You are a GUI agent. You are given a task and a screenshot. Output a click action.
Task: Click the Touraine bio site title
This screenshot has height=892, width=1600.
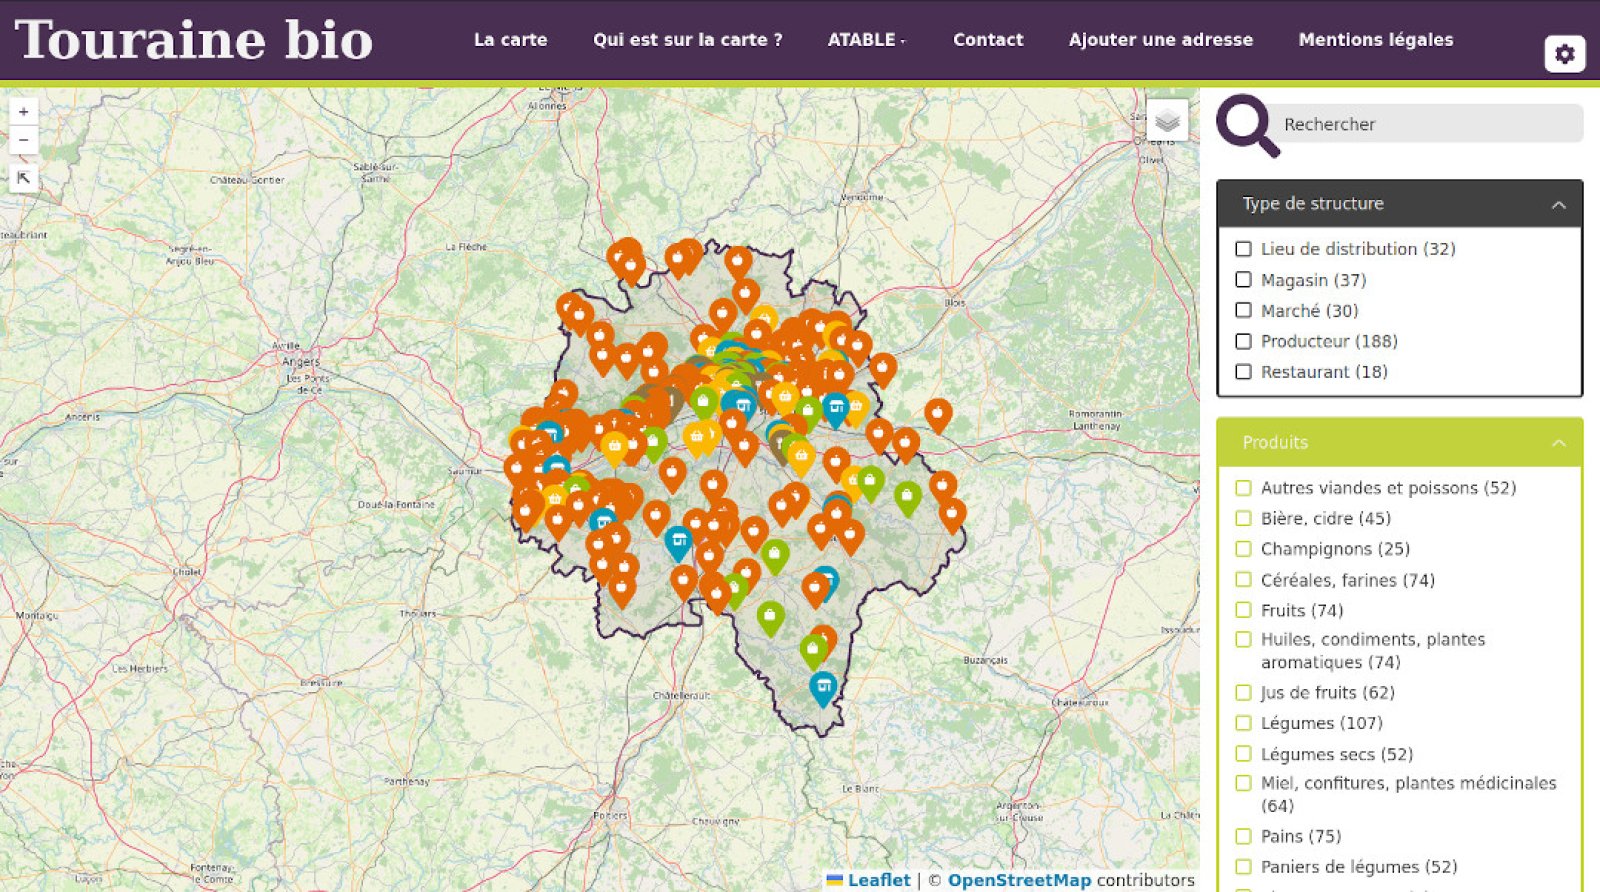point(194,40)
